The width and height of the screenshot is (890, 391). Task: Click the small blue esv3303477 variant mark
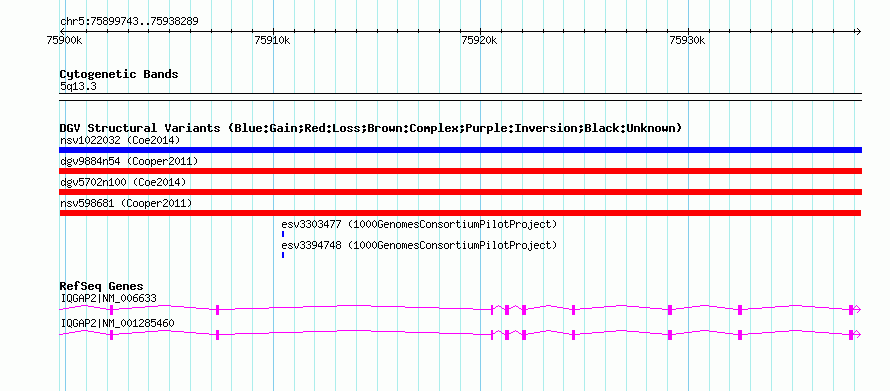(283, 234)
